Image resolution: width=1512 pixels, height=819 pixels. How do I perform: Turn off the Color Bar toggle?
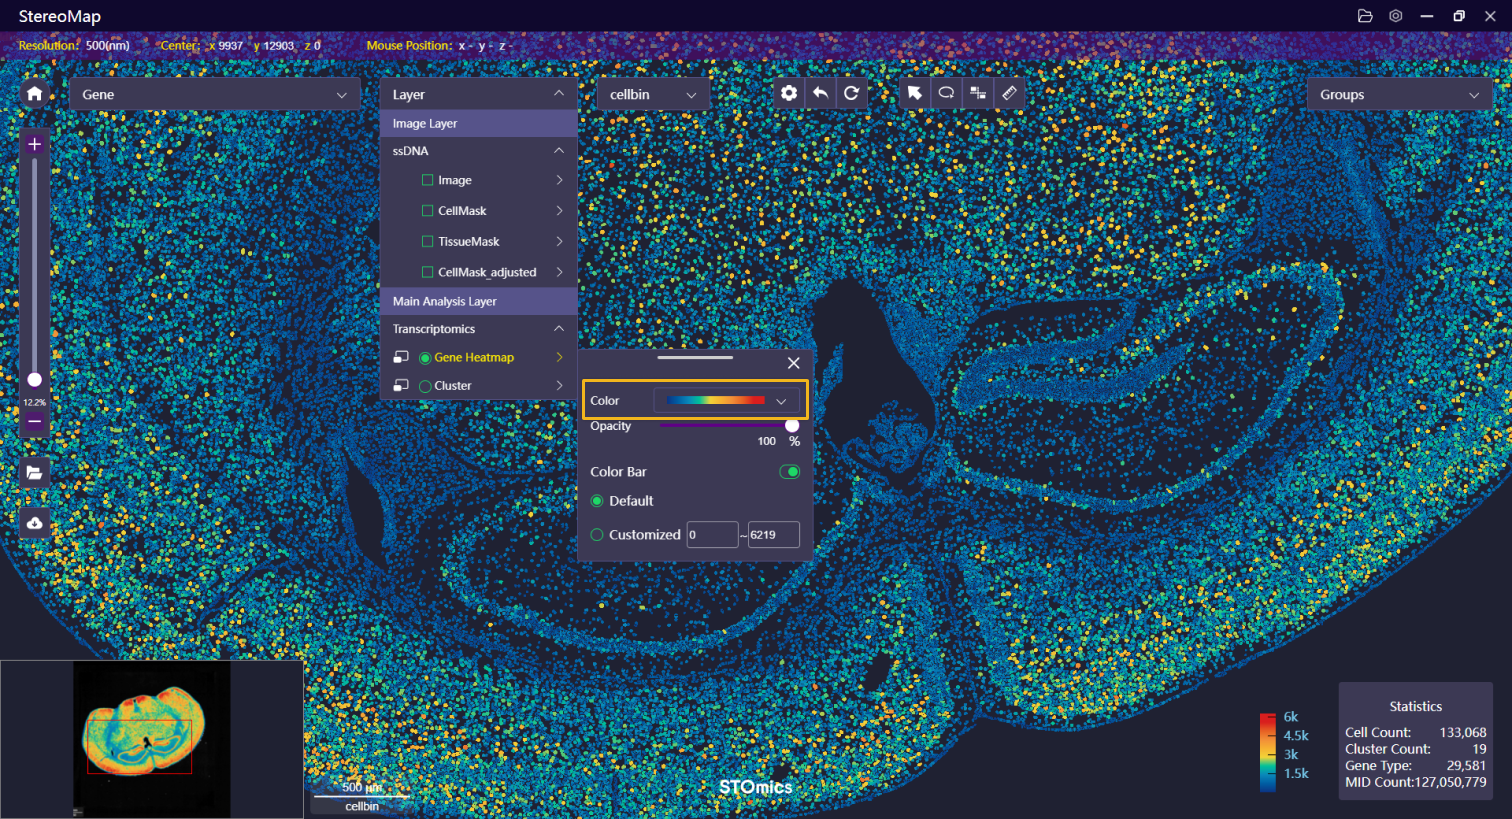(789, 472)
